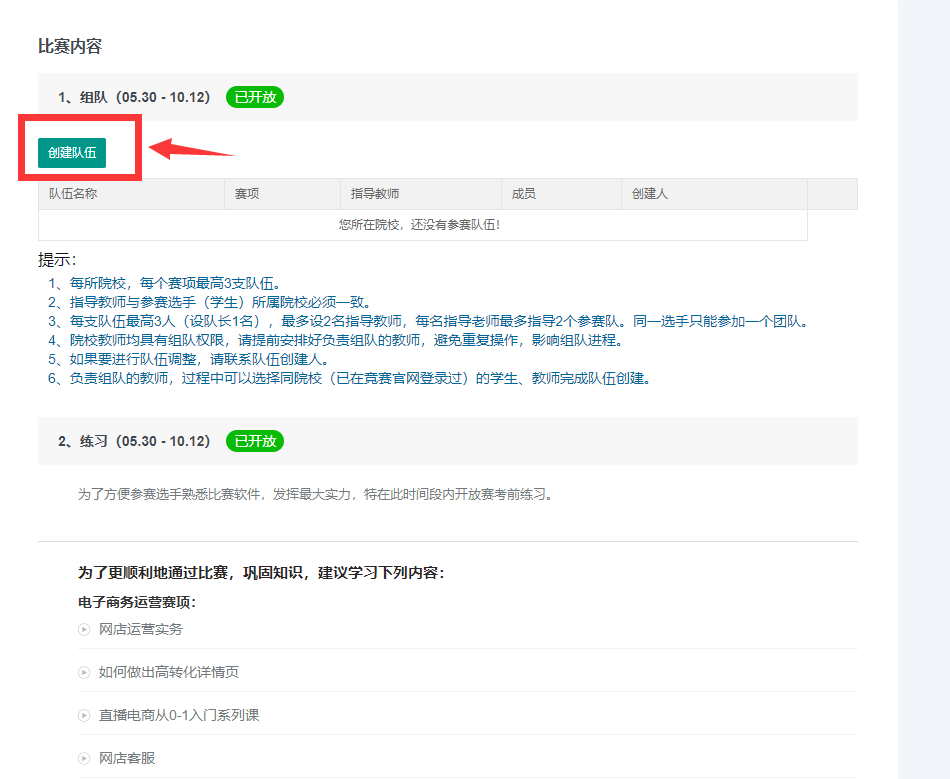Click the 已开放 badge beside 组队
Image resolution: width=950 pixels, height=779 pixels.
click(255, 97)
